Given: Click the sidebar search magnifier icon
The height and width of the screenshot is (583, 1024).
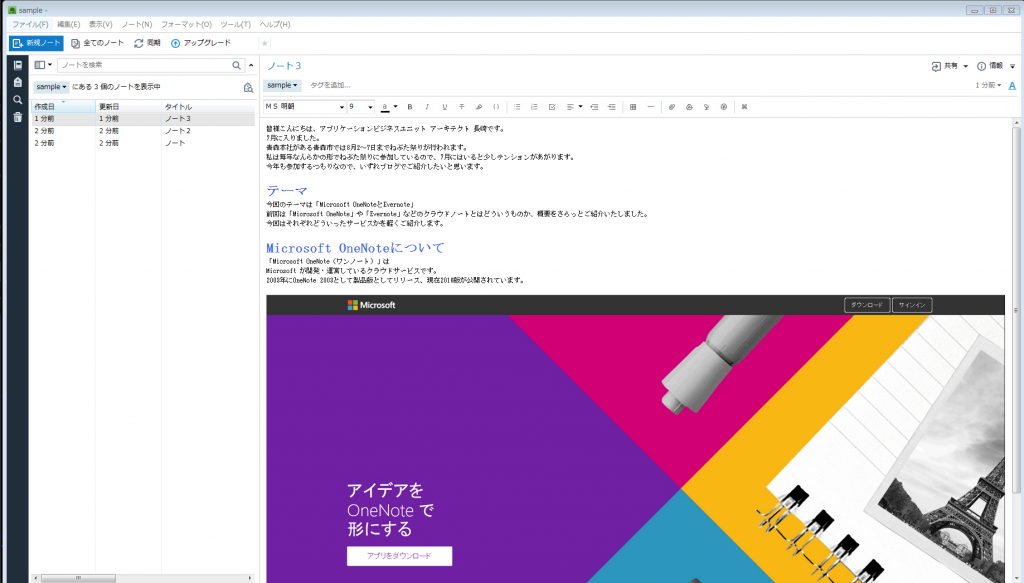Looking at the screenshot, I should (x=17, y=100).
